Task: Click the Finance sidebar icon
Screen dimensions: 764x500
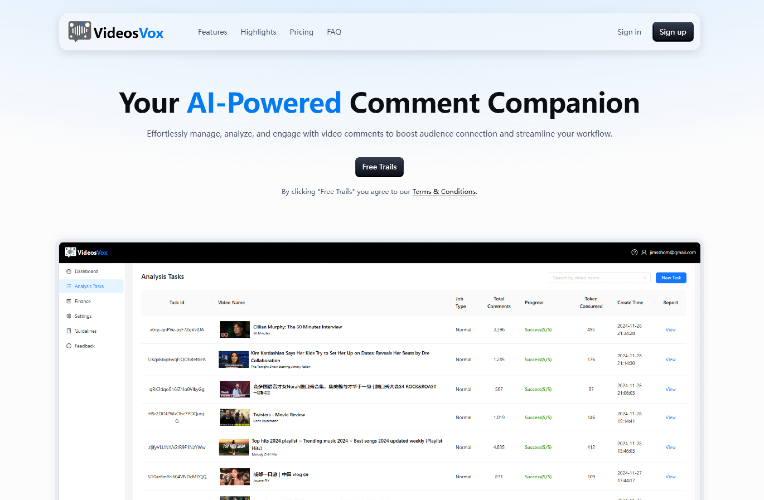Action: (69, 301)
